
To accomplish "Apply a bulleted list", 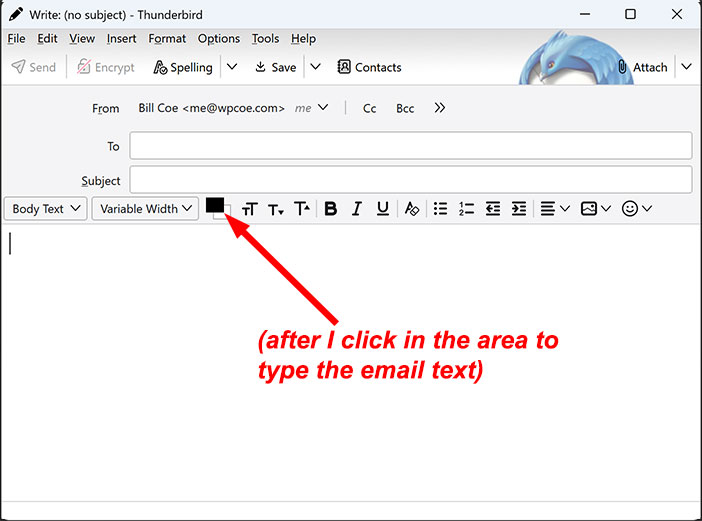I will pyautogui.click(x=441, y=209).
